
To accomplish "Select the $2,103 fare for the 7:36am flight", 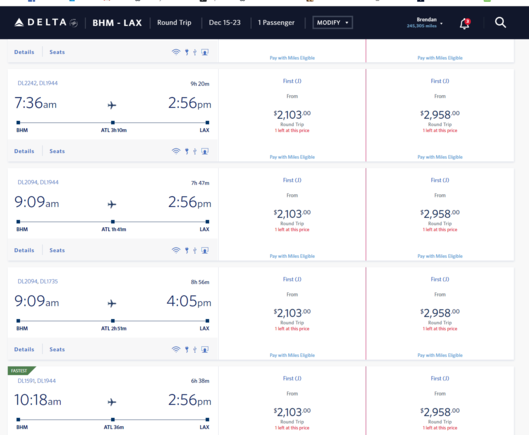I will pos(292,115).
